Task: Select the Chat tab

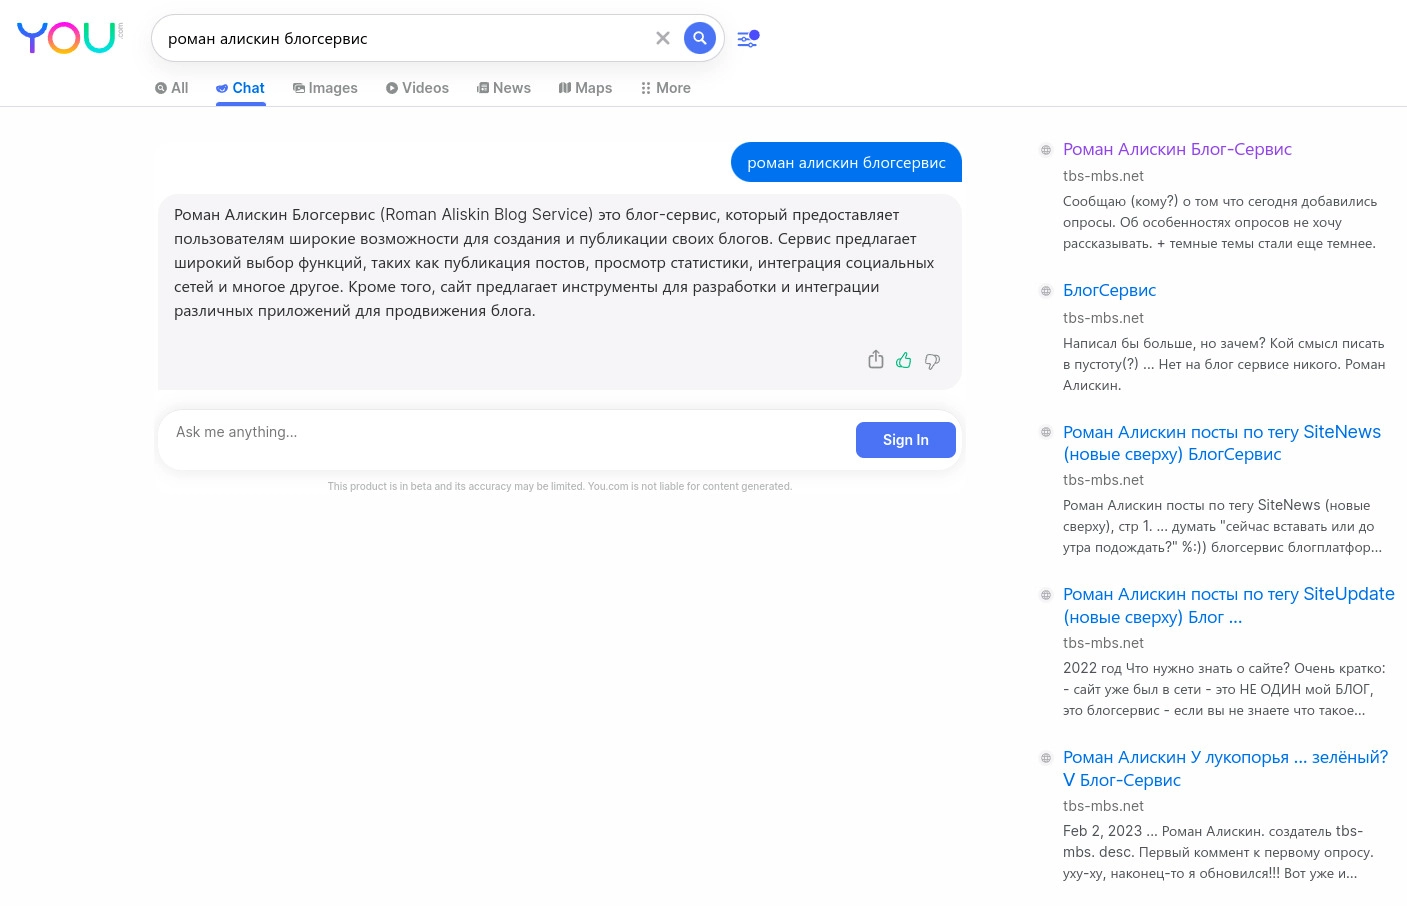Action: [x=240, y=88]
